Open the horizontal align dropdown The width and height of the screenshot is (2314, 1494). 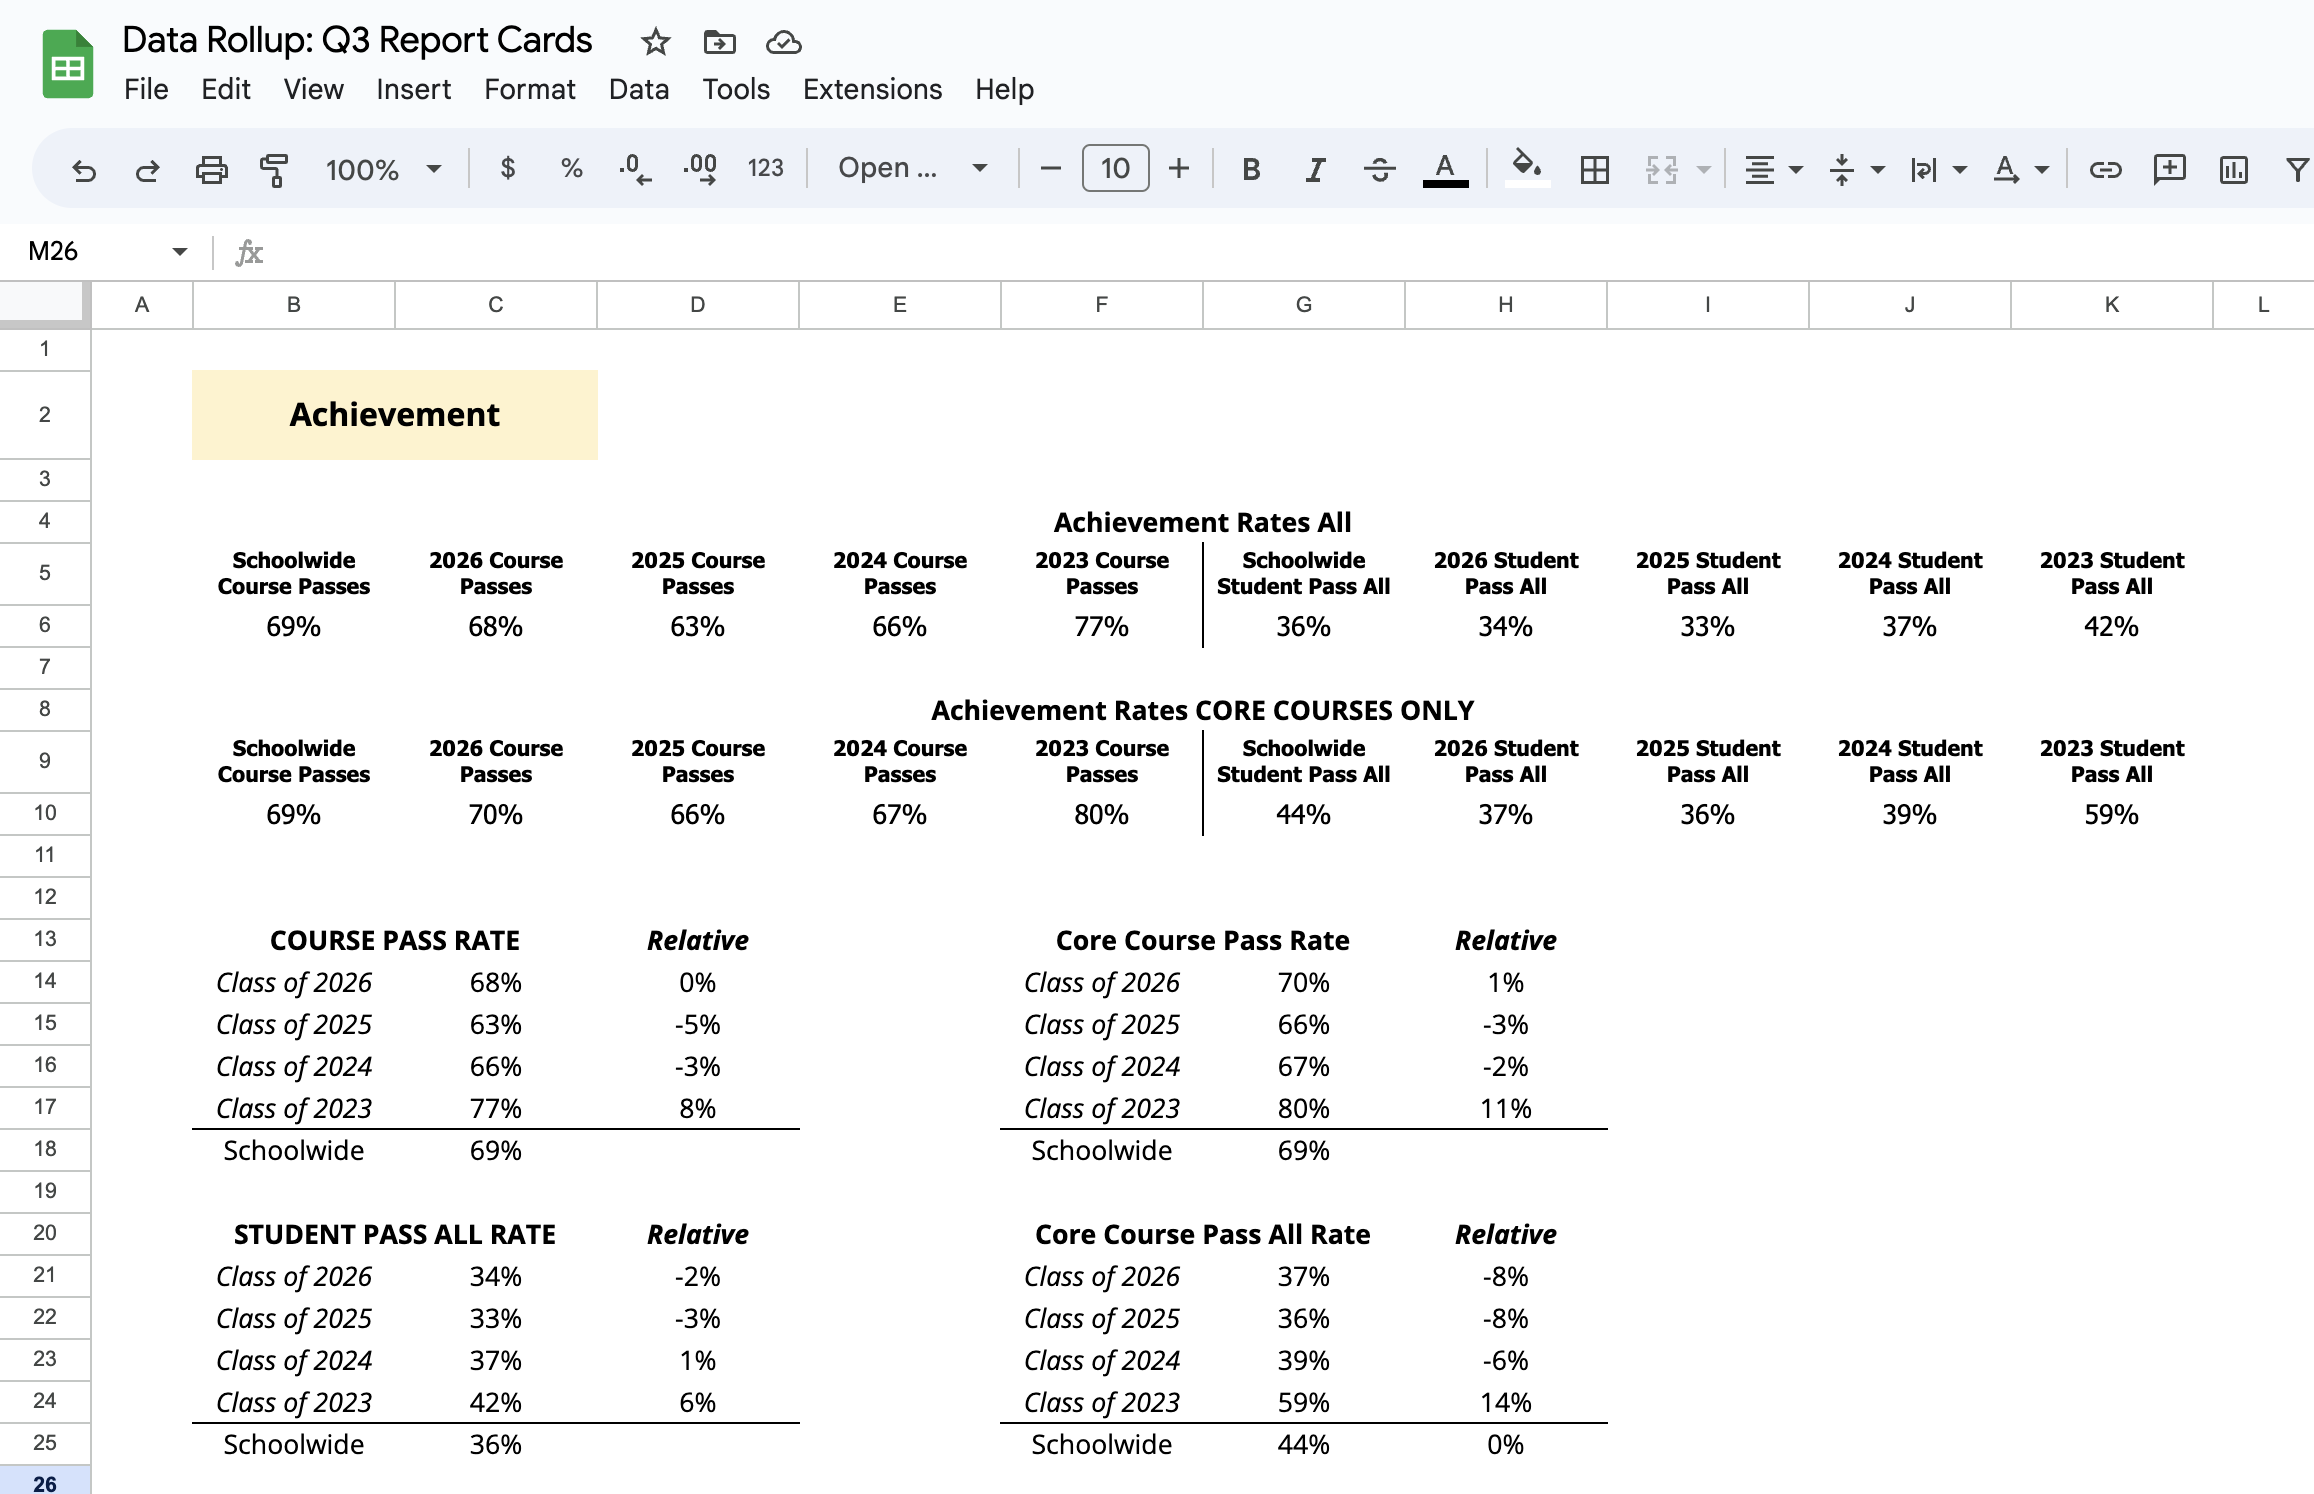click(1772, 170)
